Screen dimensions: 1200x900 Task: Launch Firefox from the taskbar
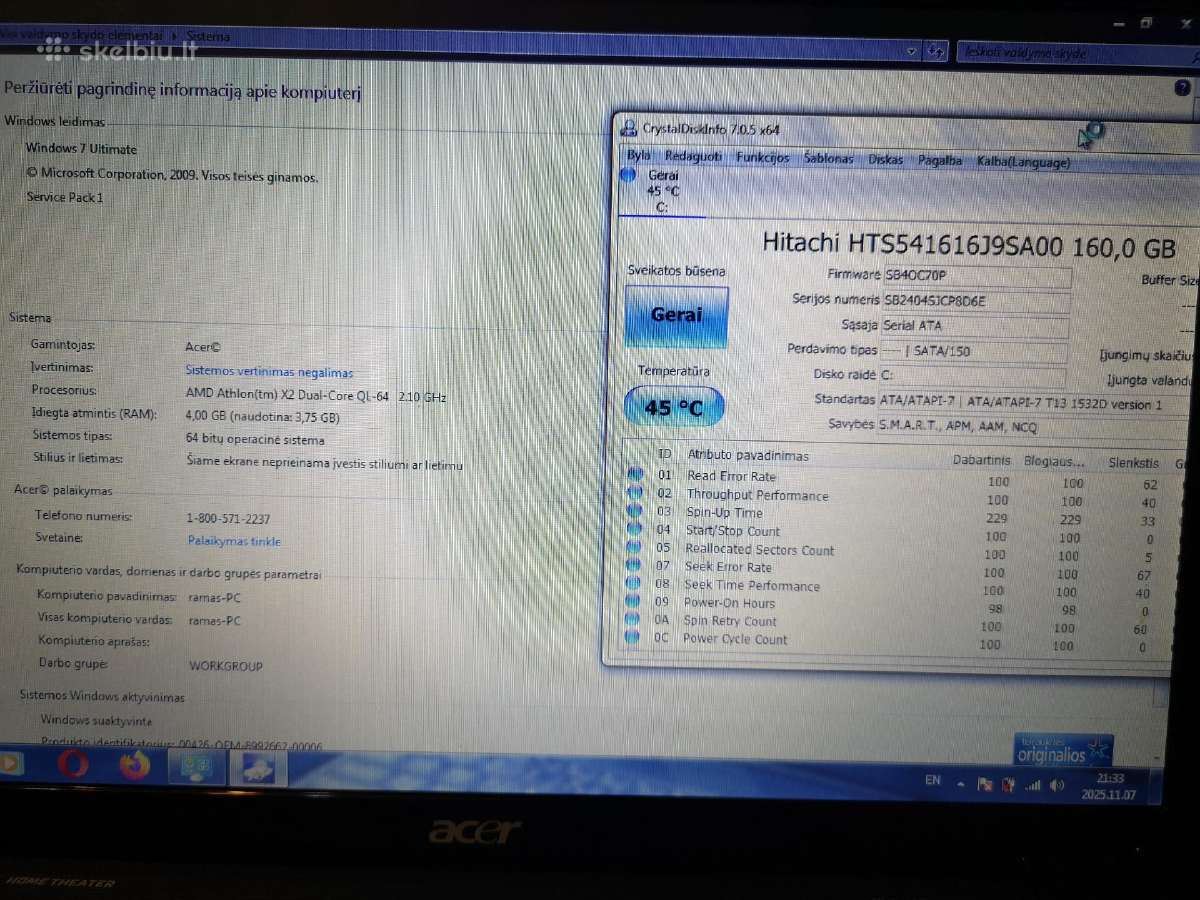[x=134, y=766]
